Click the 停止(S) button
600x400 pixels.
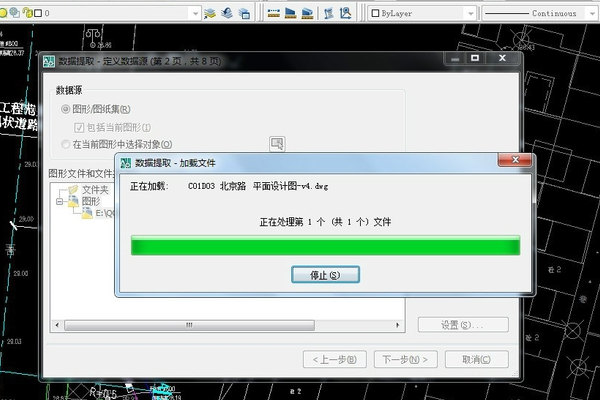coord(325,275)
